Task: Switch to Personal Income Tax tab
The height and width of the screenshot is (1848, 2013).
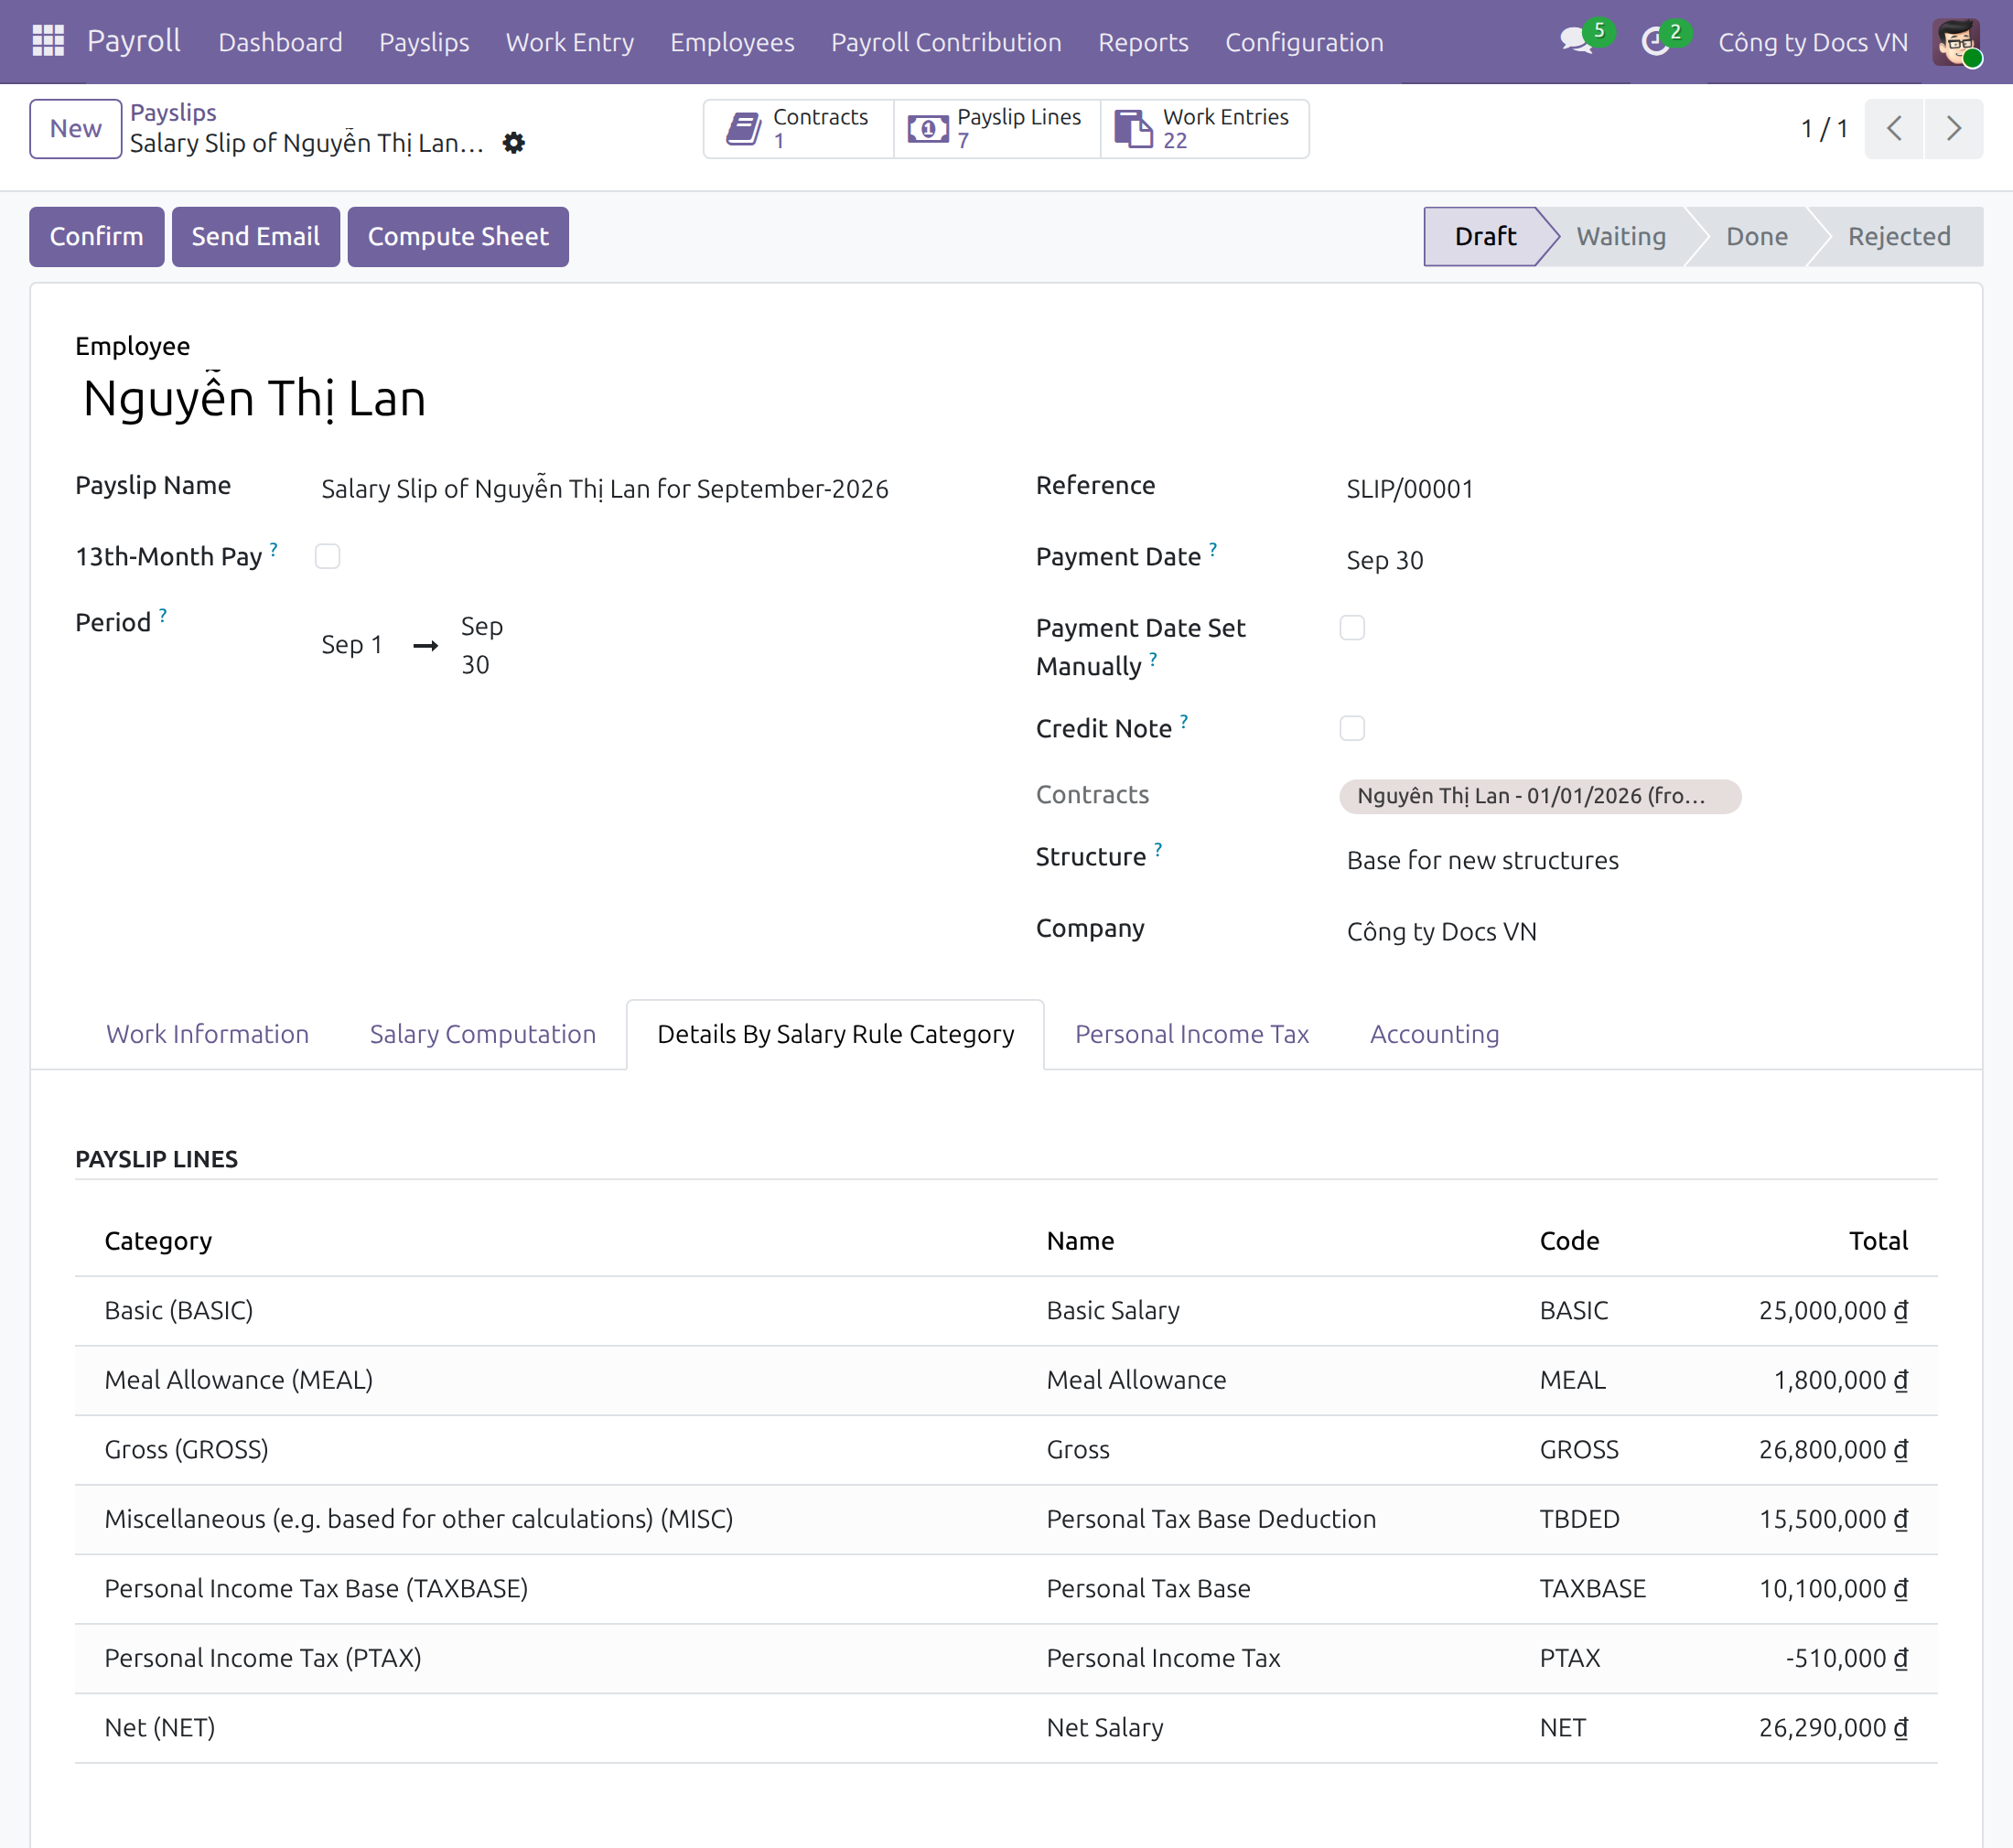Action: [1191, 1033]
